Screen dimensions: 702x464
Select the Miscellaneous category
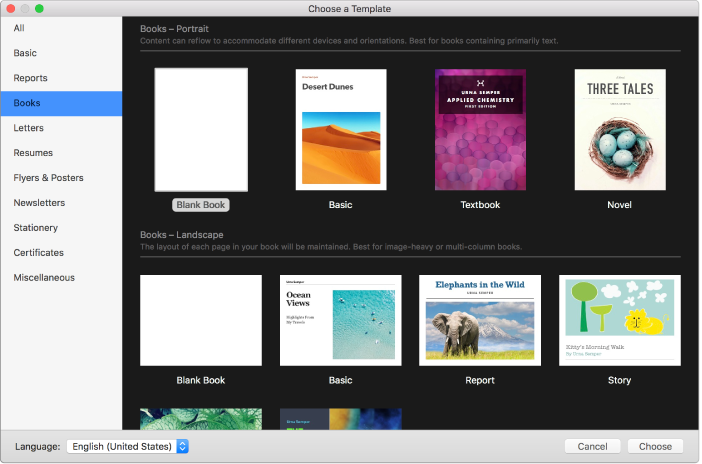61,278
